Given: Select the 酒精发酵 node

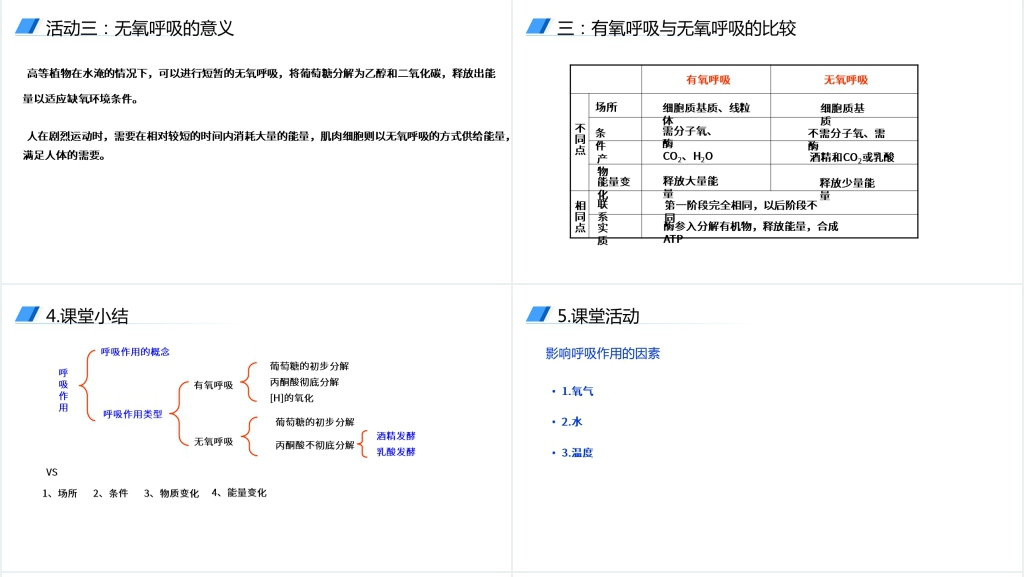Looking at the screenshot, I should 396,436.
